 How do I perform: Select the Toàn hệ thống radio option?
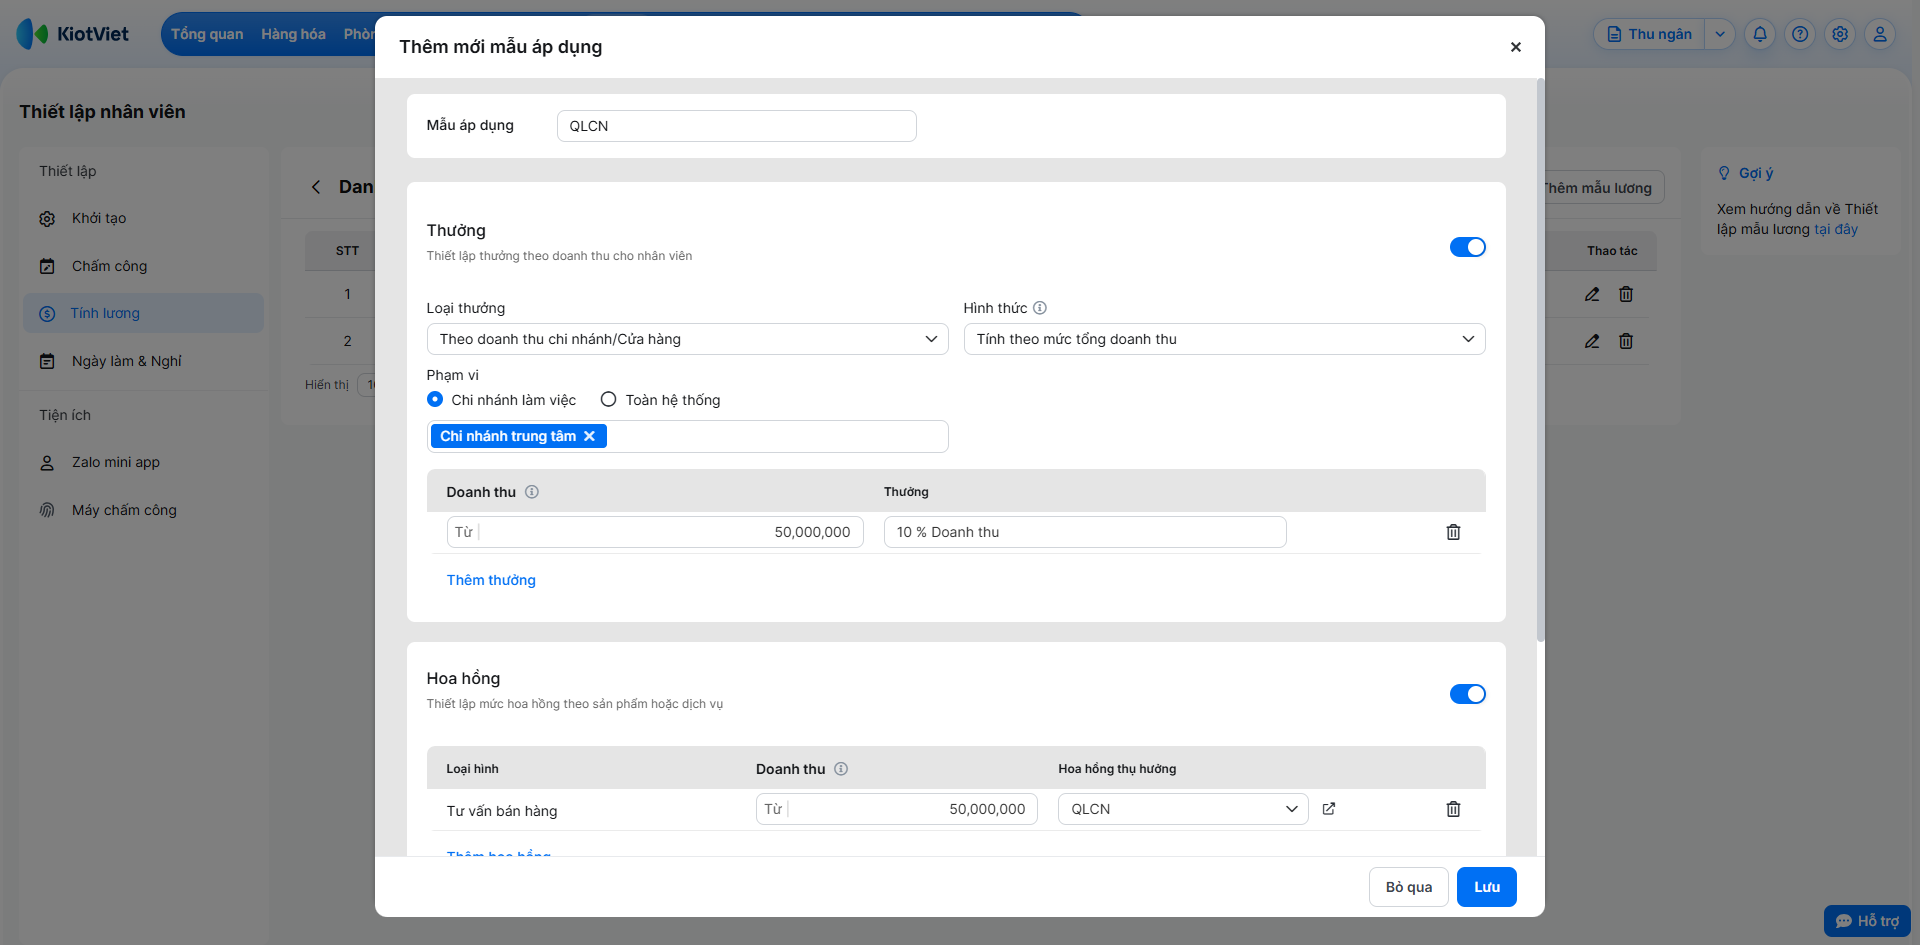point(608,399)
